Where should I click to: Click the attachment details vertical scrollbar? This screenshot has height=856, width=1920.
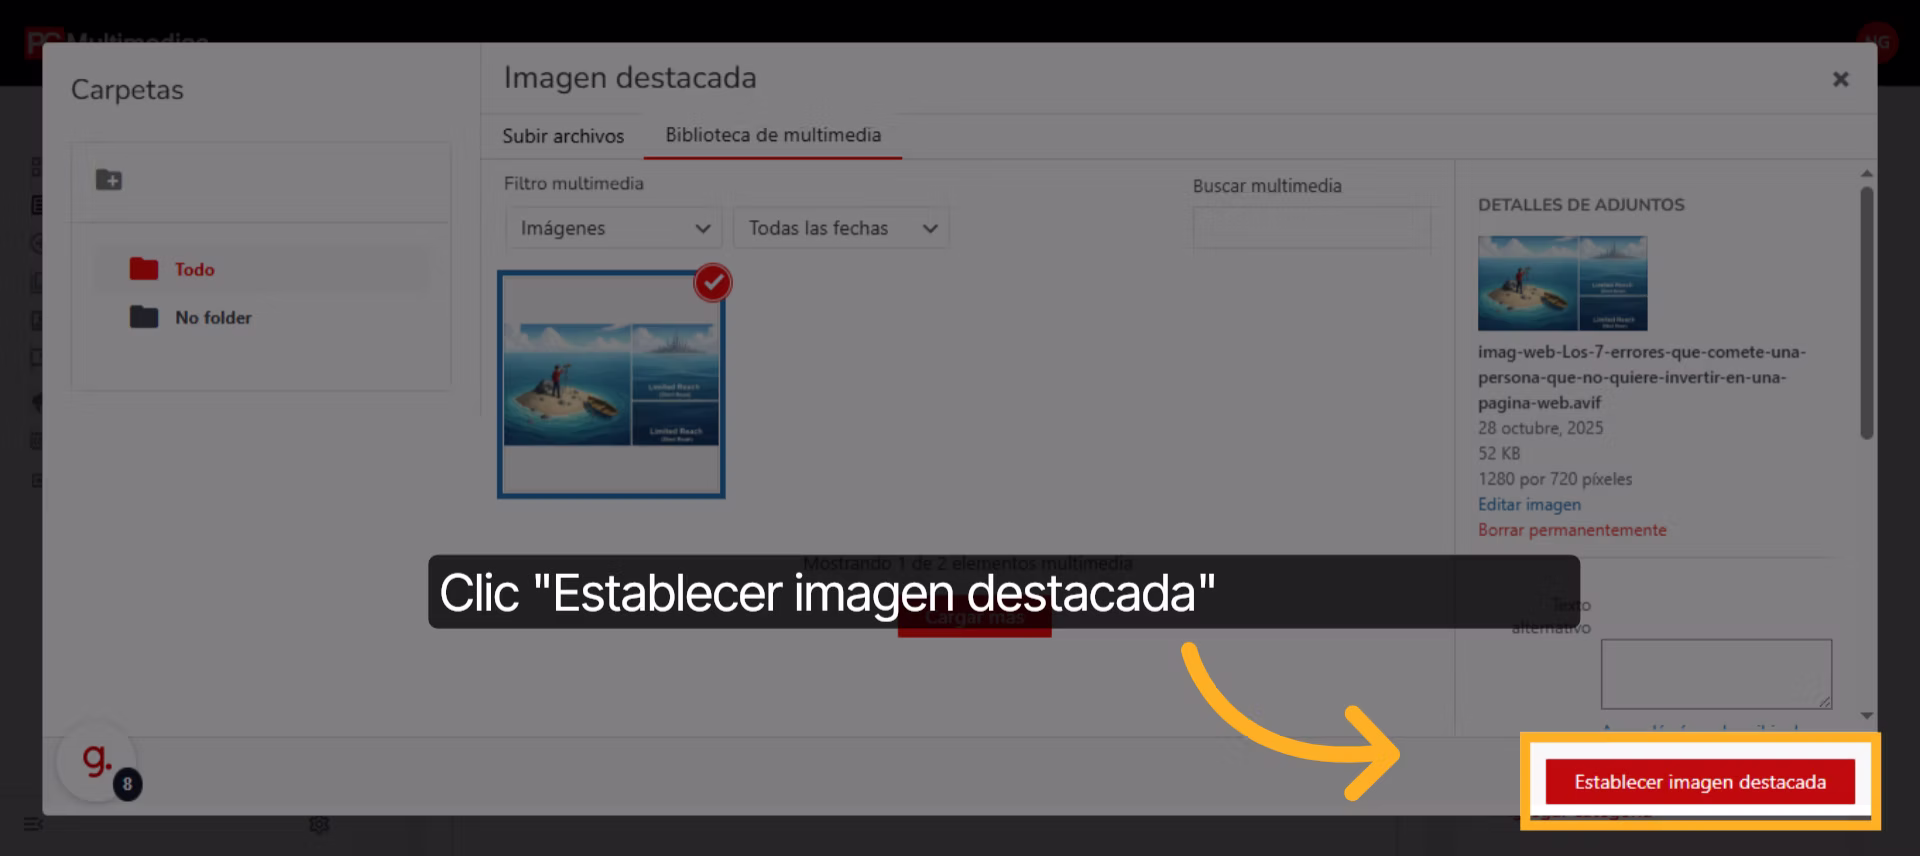tap(1866, 312)
